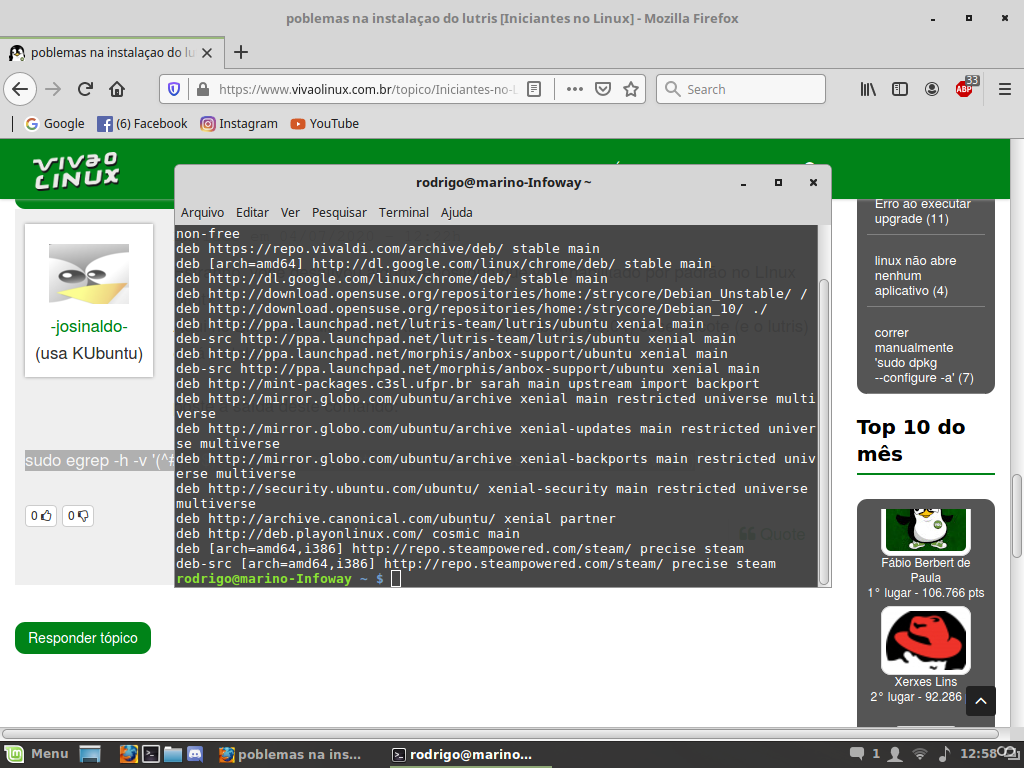Go to the Viva o Linux logo homepage
The height and width of the screenshot is (768, 1024).
76,171
